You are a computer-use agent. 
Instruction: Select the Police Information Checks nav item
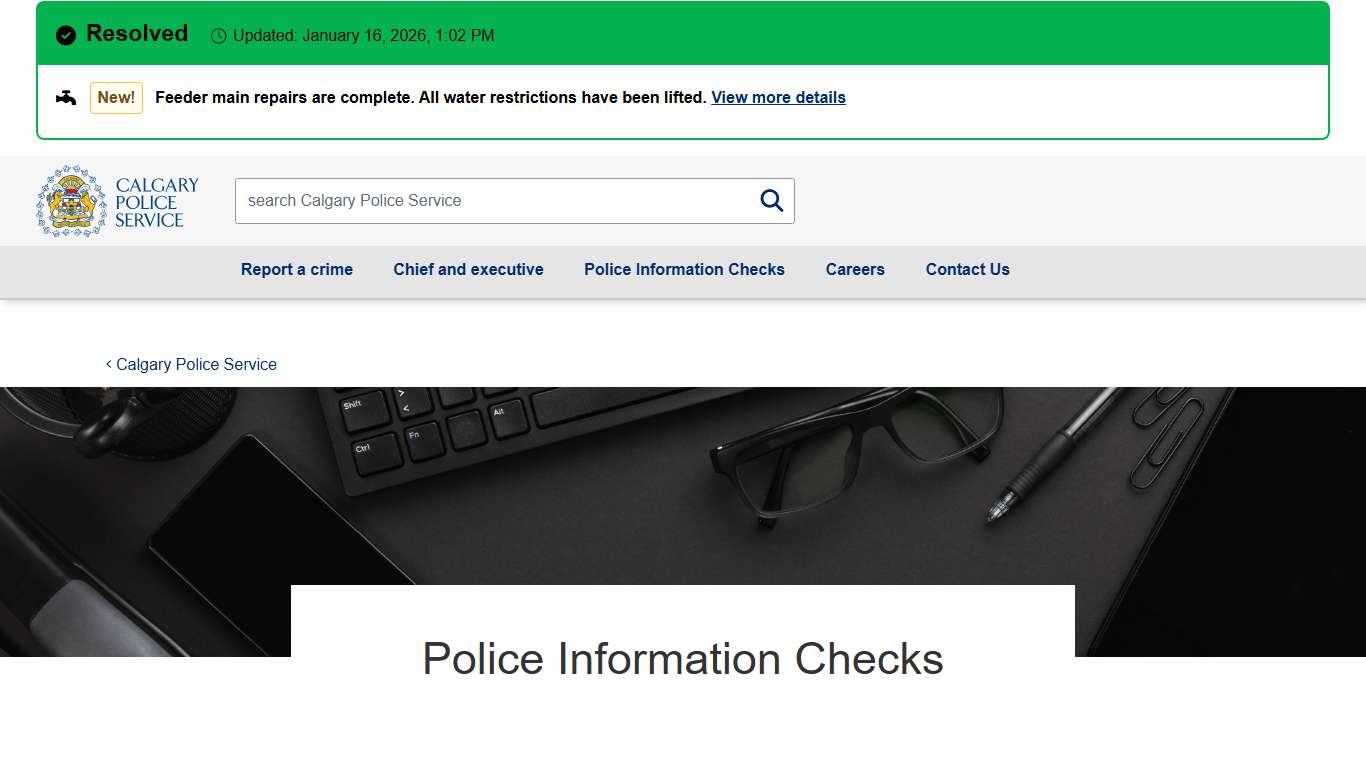(684, 269)
